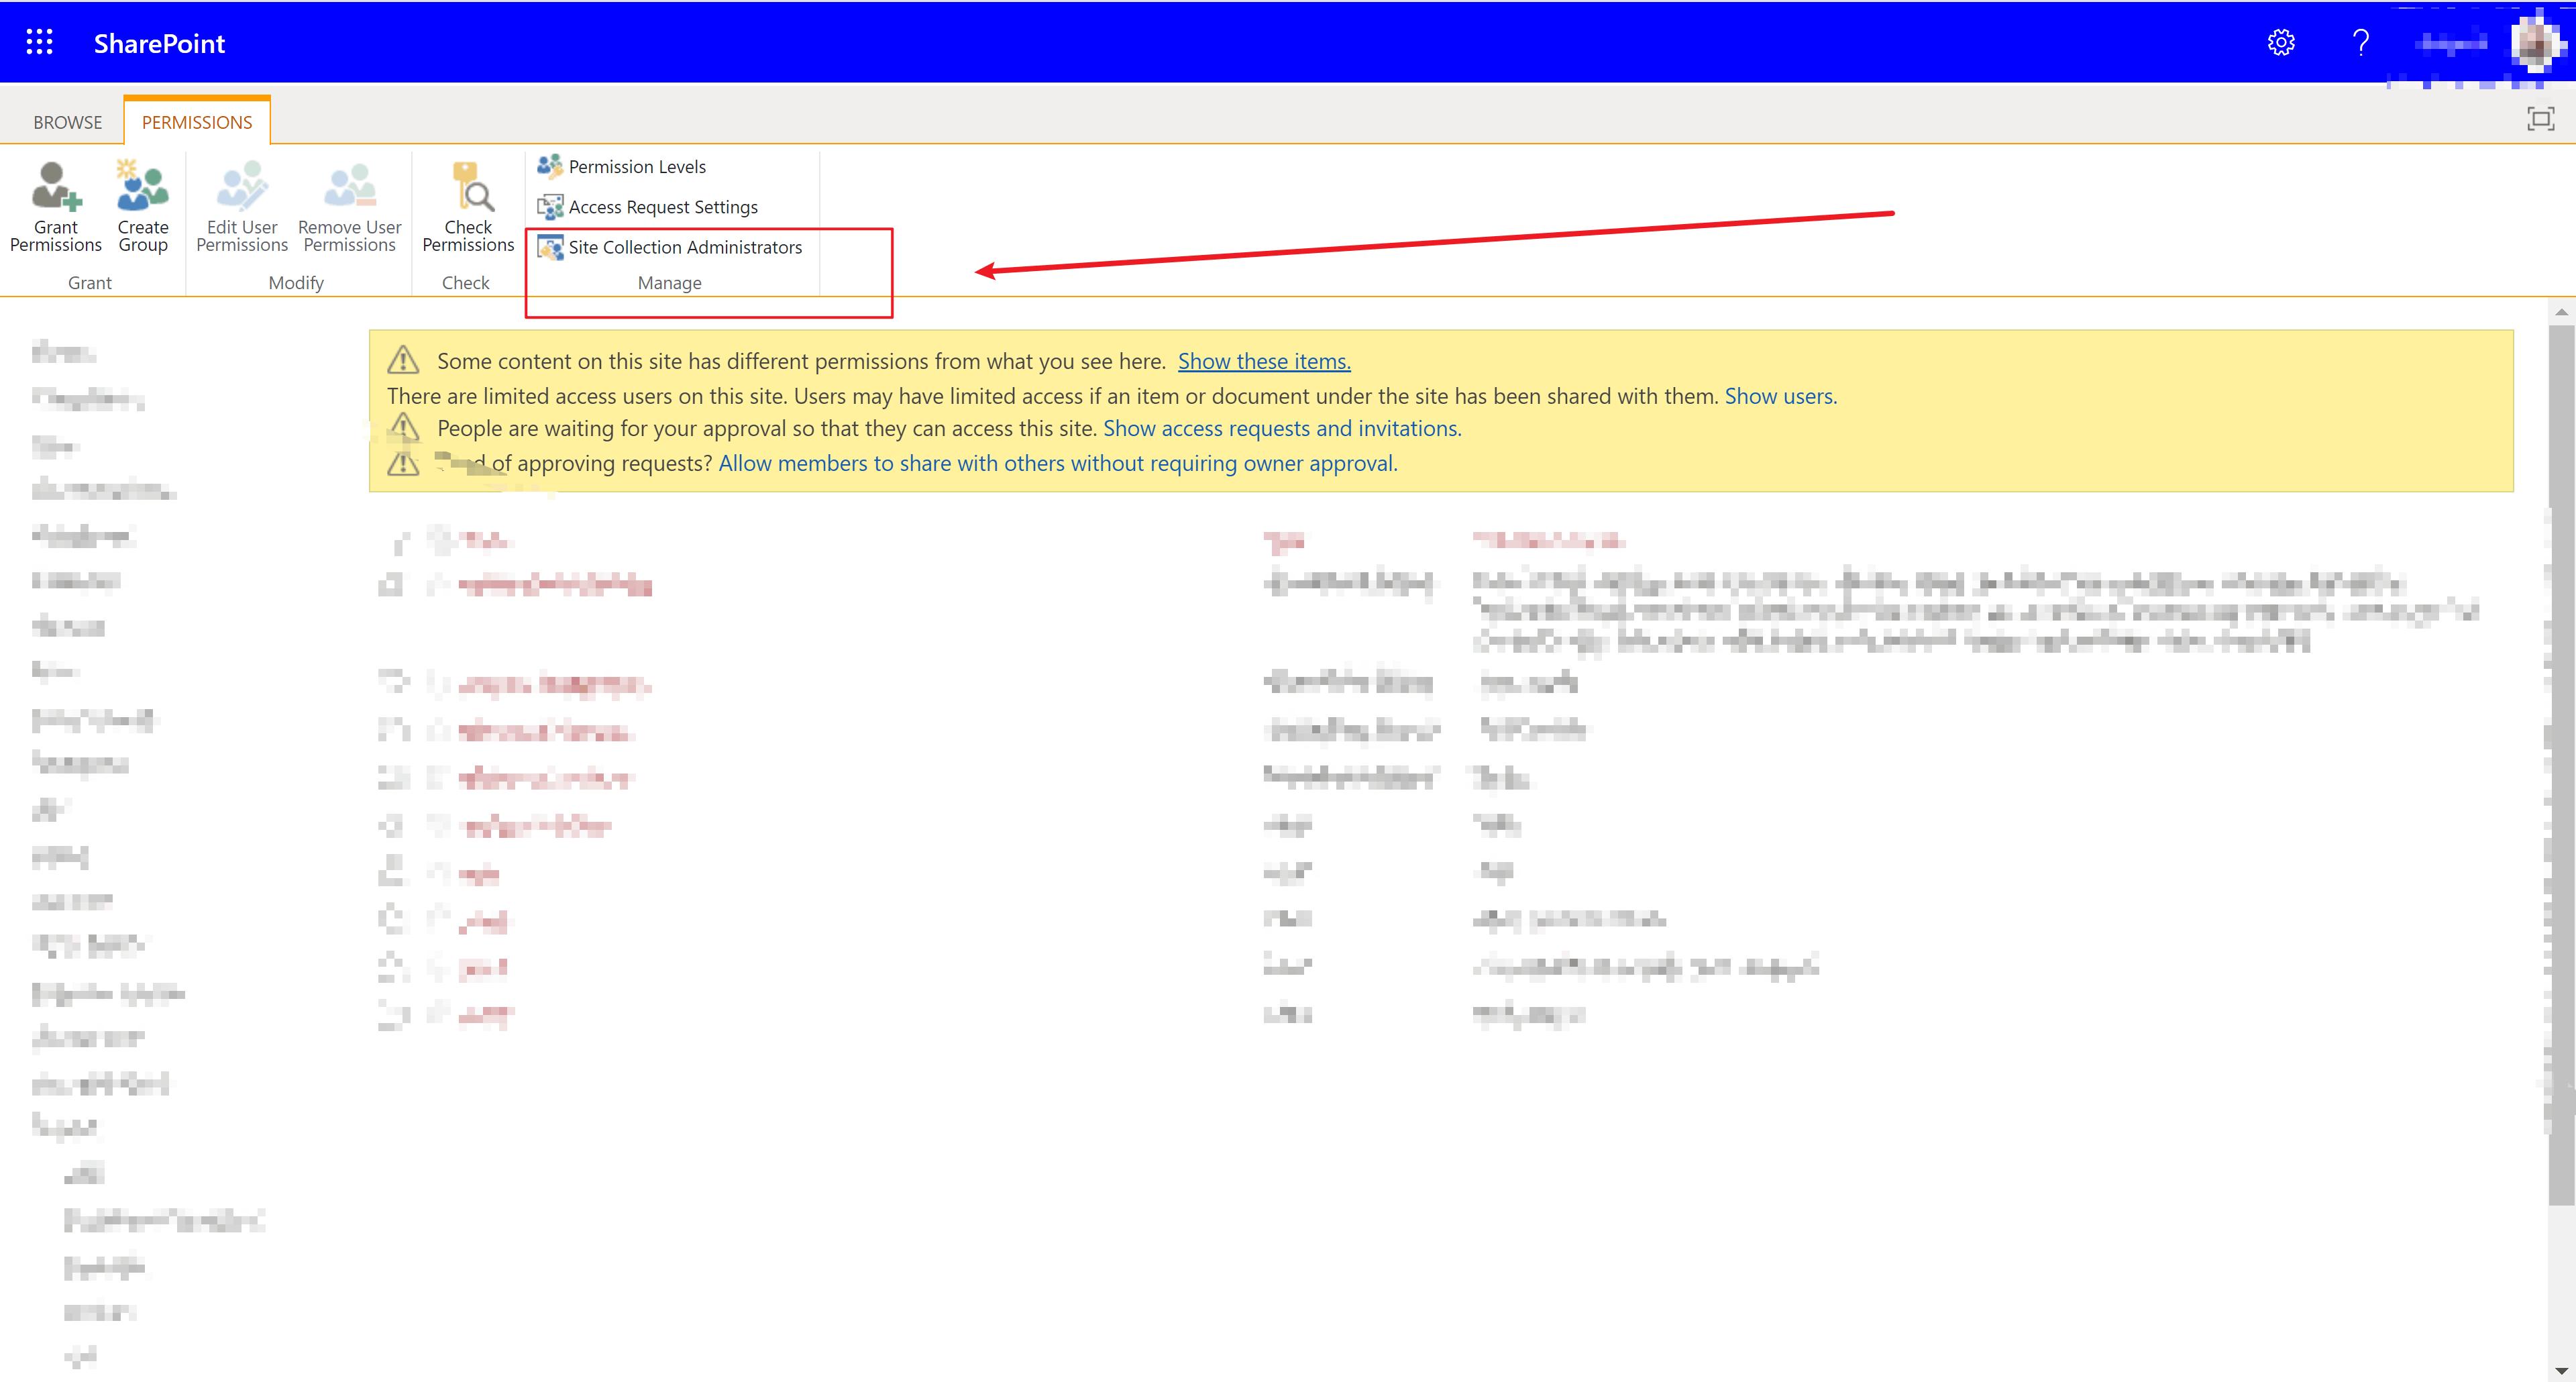The height and width of the screenshot is (1382, 2576).
Task: Click Allow members to share without approval link
Action: 1058,463
